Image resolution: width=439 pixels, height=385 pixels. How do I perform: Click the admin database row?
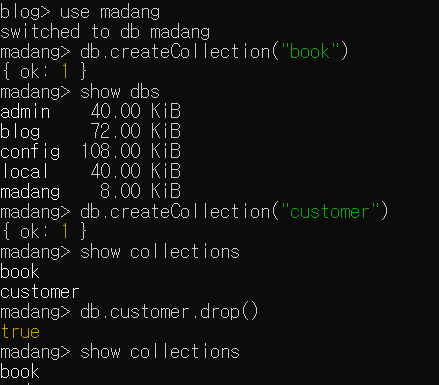(x=90, y=112)
